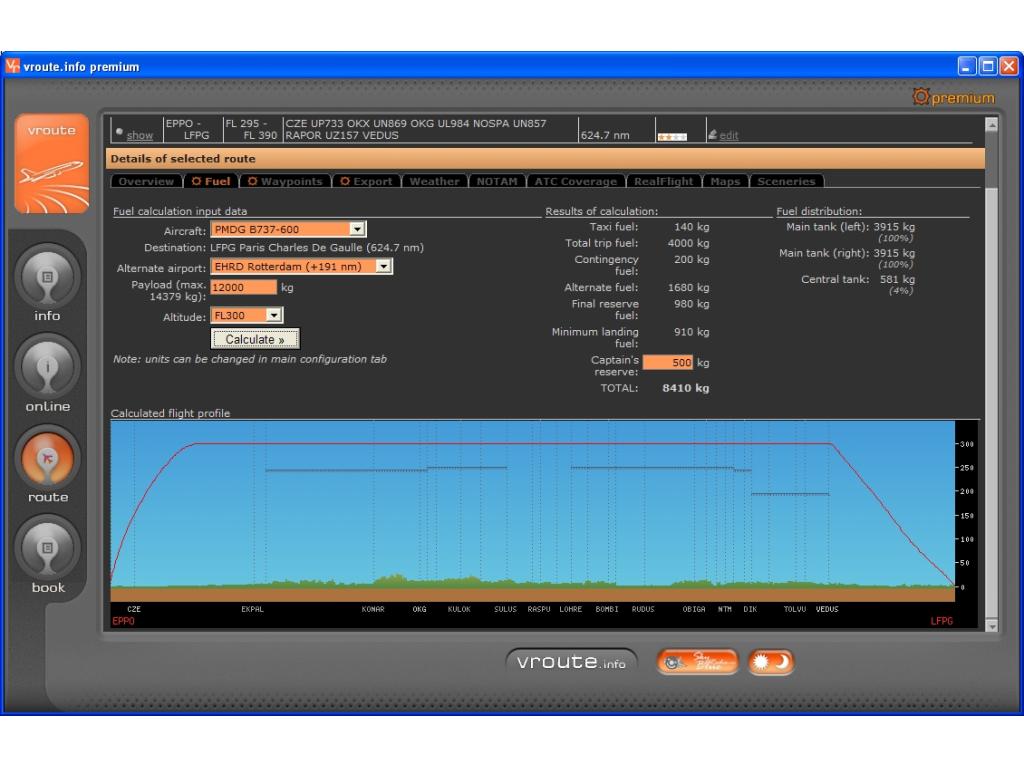Viewport: 1024px width, 768px height.
Task: Click the edit link
Action: click(729, 135)
